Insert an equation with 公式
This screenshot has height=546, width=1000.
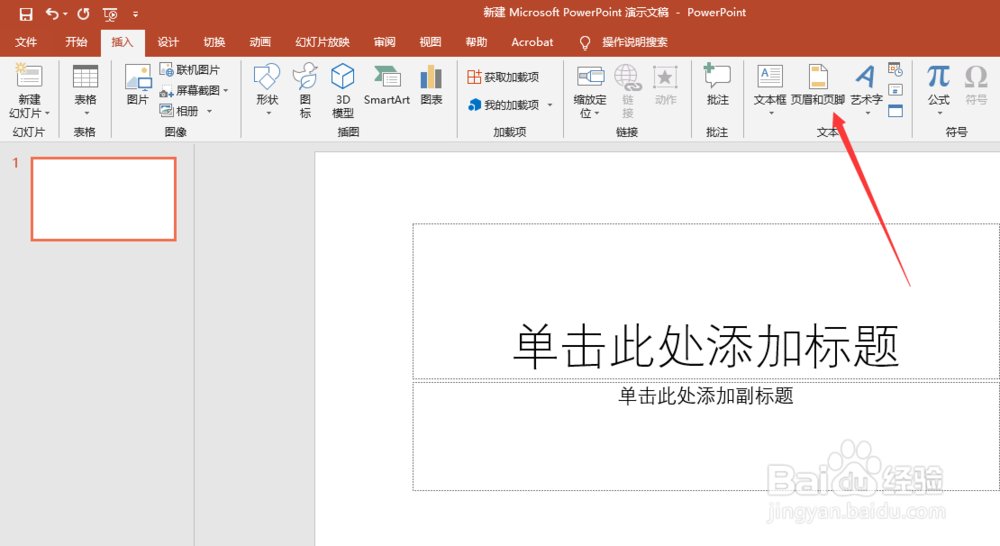tap(939, 84)
